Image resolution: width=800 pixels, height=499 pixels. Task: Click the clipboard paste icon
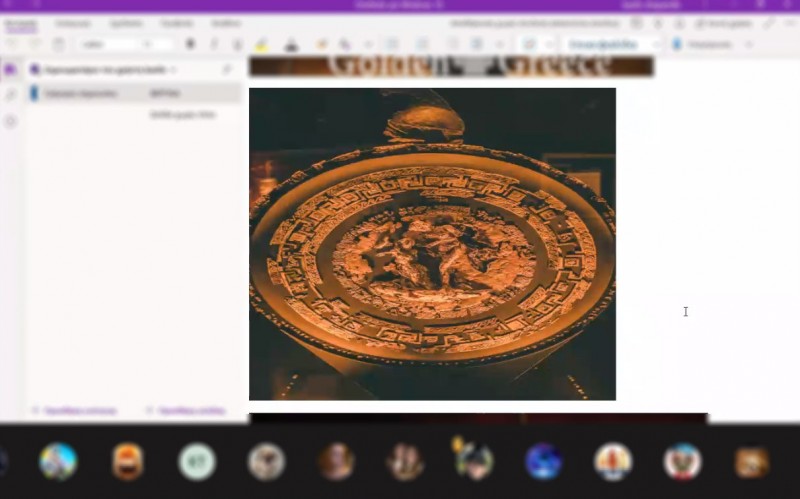coord(59,44)
